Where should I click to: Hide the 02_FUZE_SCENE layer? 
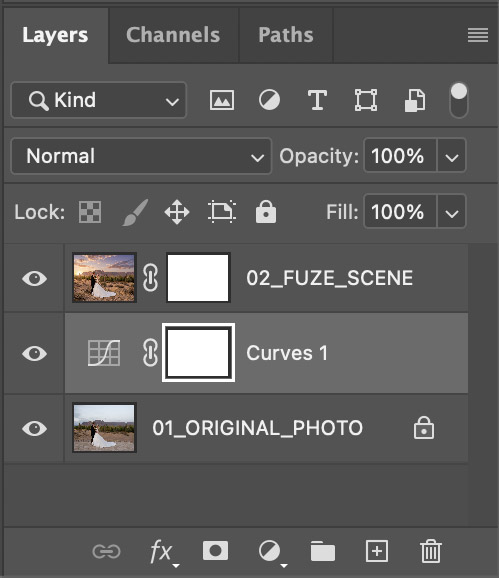click(x=34, y=278)
